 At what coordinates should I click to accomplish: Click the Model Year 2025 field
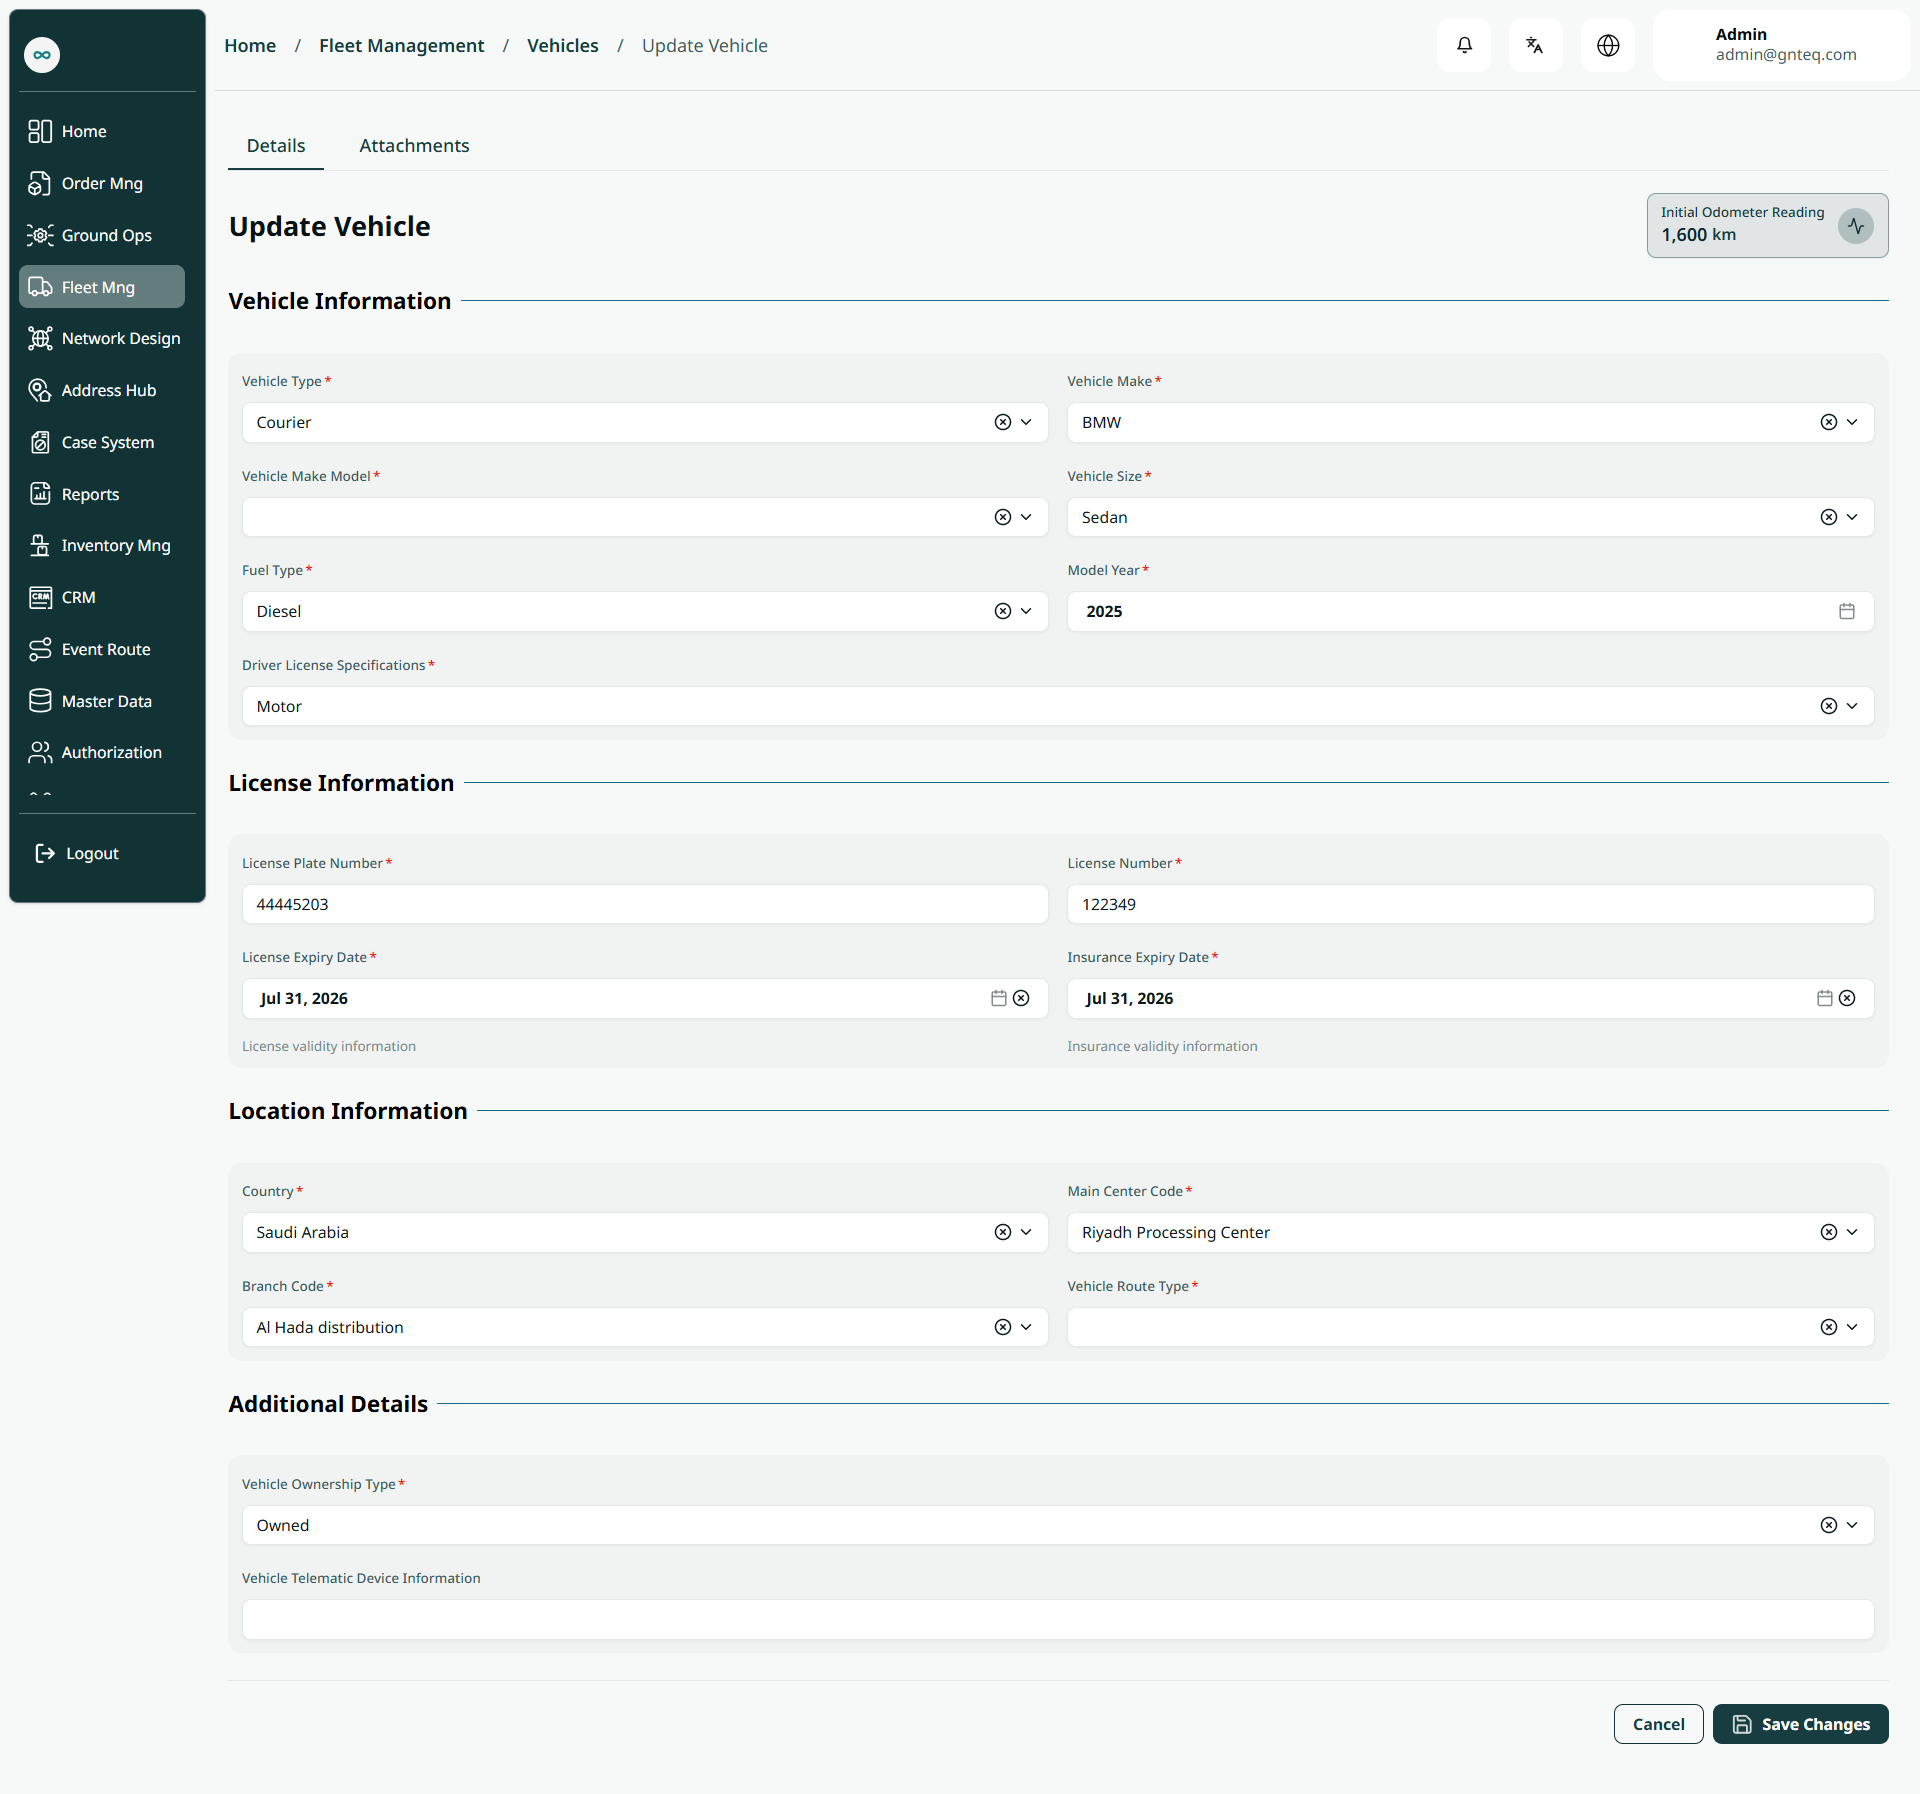coord(1470,611)
